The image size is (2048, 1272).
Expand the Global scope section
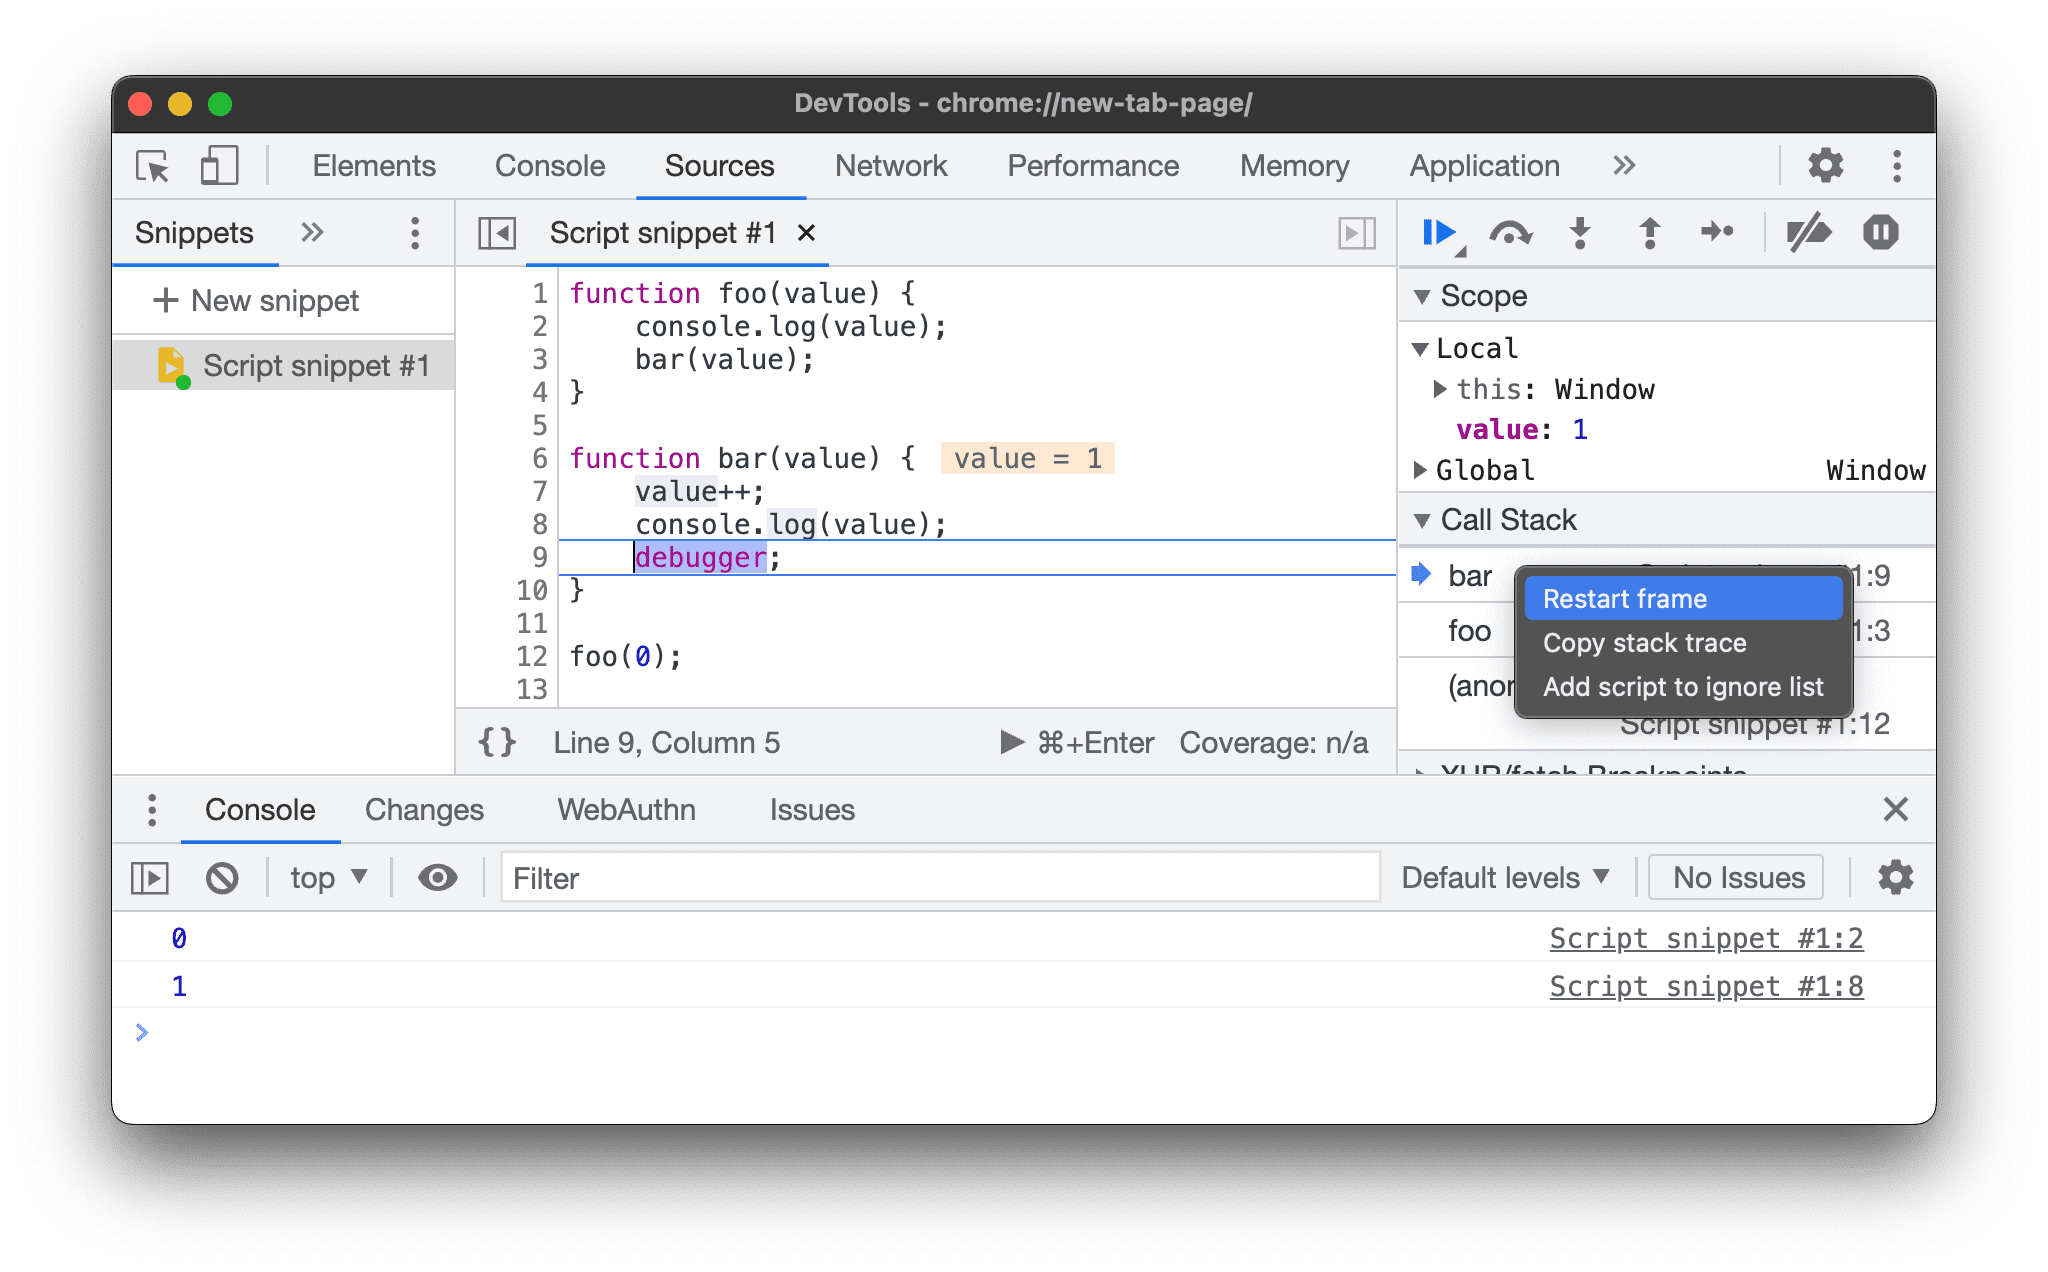[1431, 470]
